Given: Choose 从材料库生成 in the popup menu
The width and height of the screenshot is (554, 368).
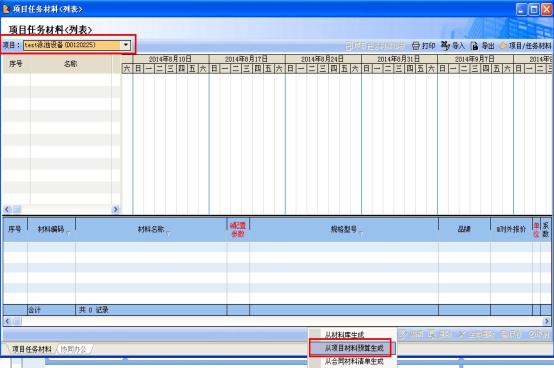Looking at the screenshot, I should pos(344,334).
